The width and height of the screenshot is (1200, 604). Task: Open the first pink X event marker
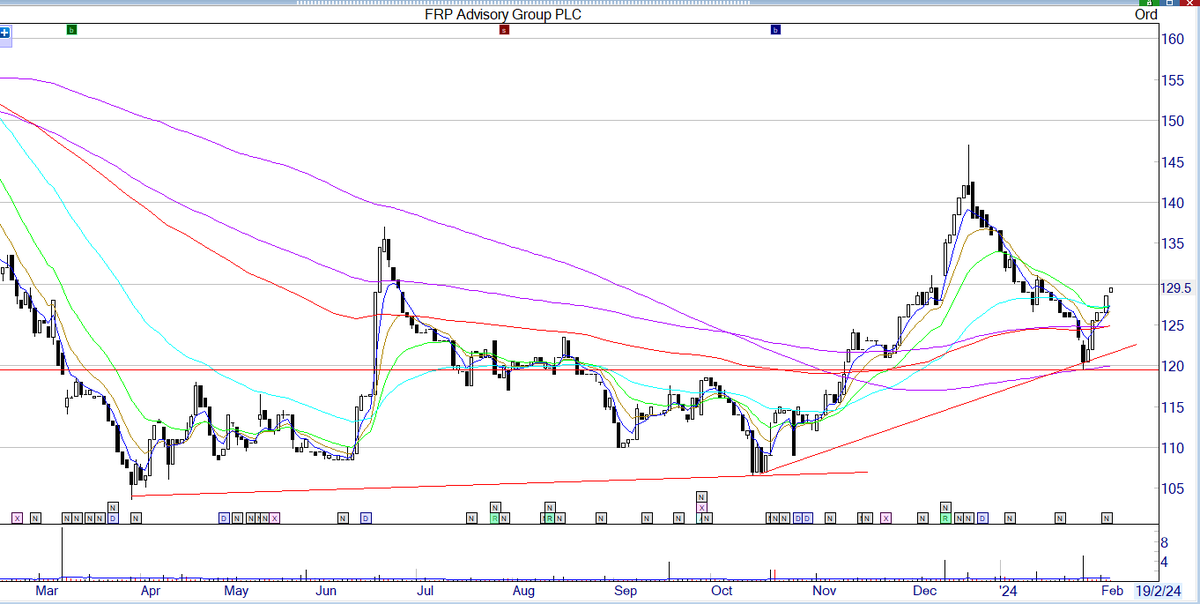(x=16, y=518)
